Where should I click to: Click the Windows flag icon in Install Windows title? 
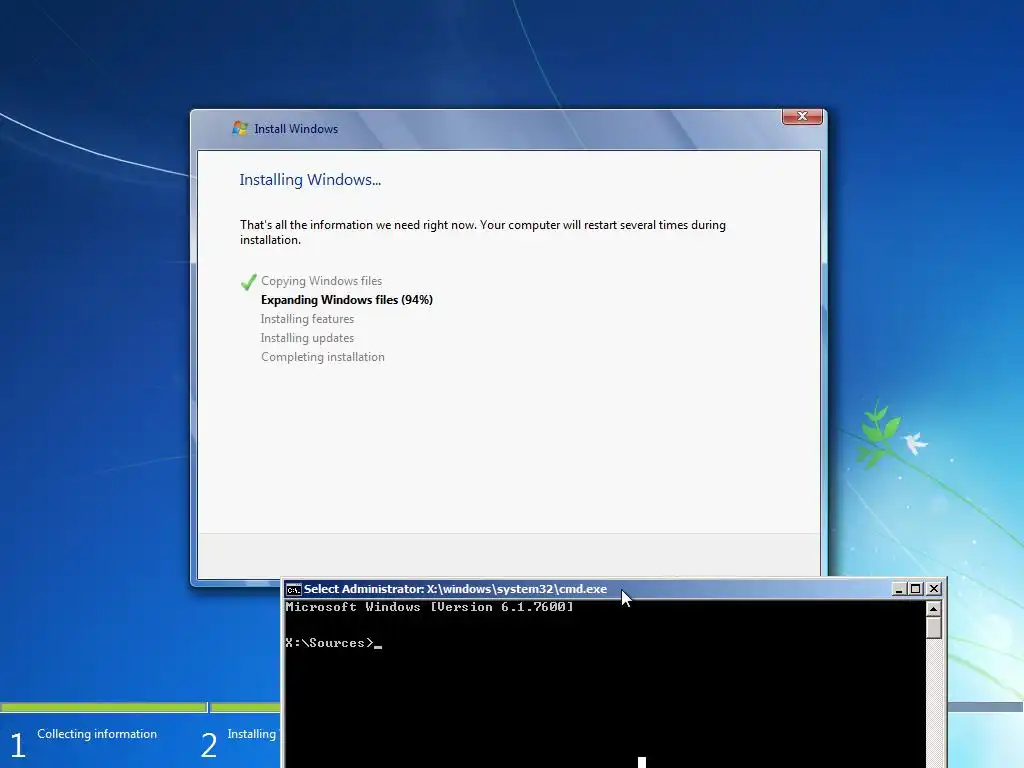point(240,129)
